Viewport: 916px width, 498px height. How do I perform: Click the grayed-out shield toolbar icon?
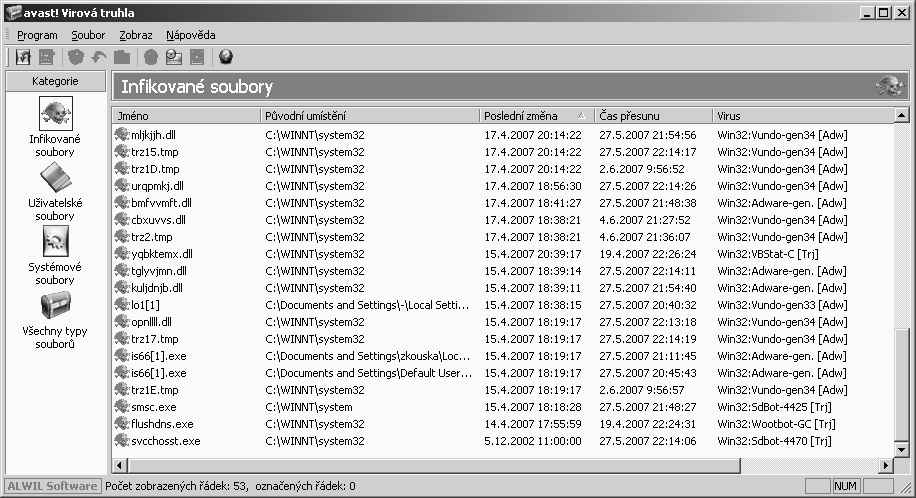pyautogui.click(x=76, y=57)
